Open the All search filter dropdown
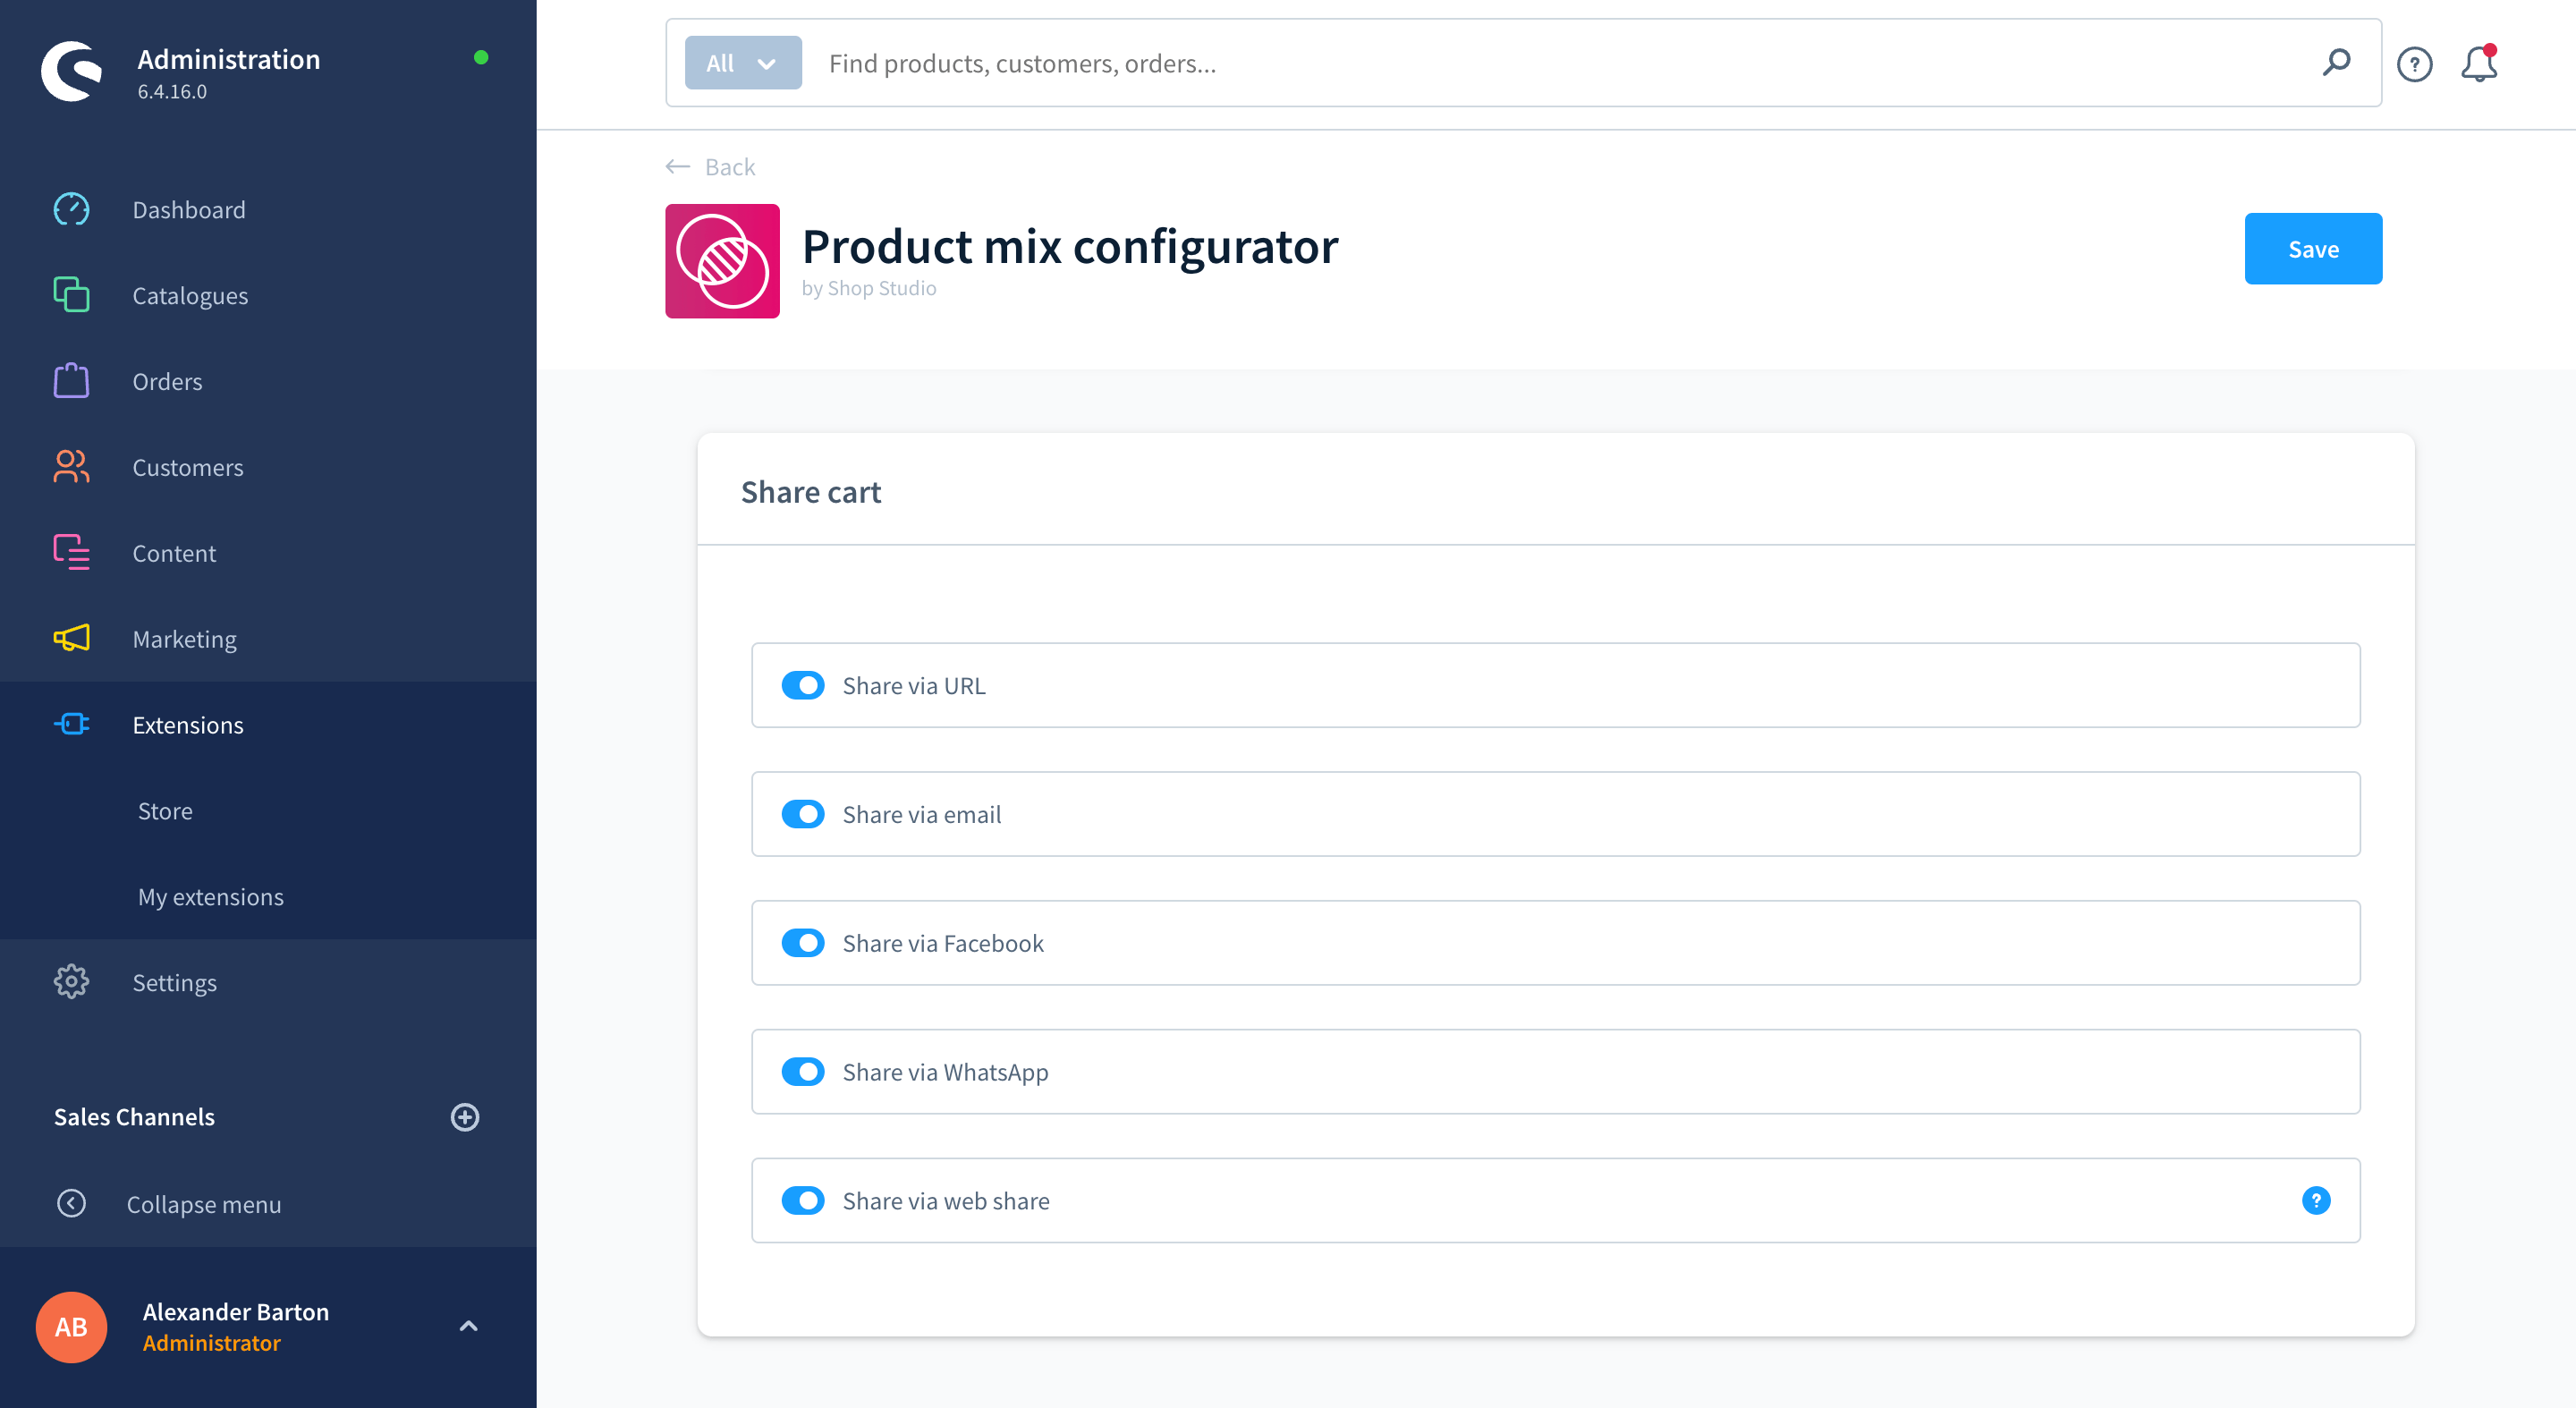 742,63
